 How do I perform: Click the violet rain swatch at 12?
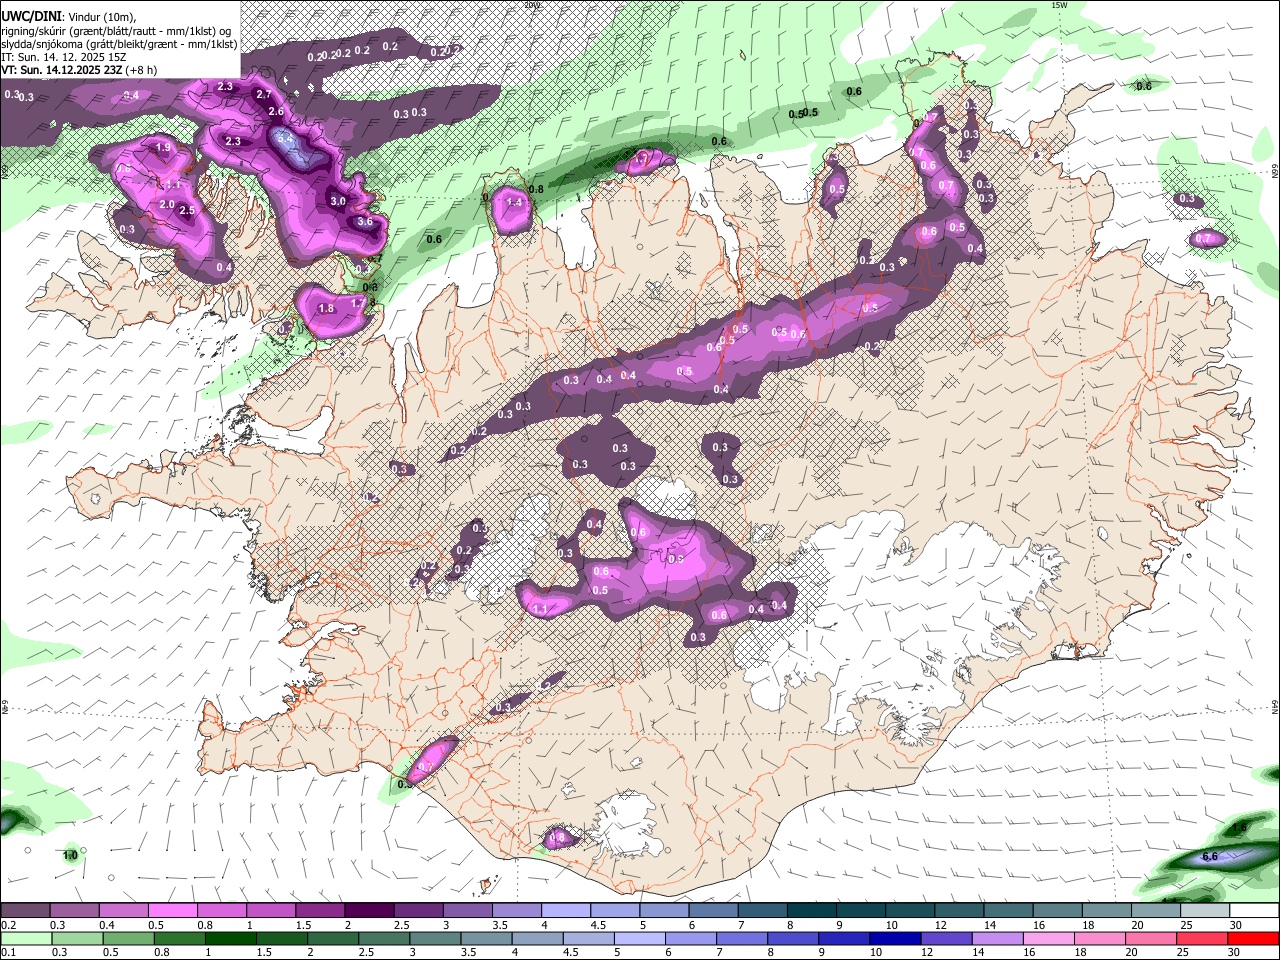pyautogui.click(x=944, y=938)
